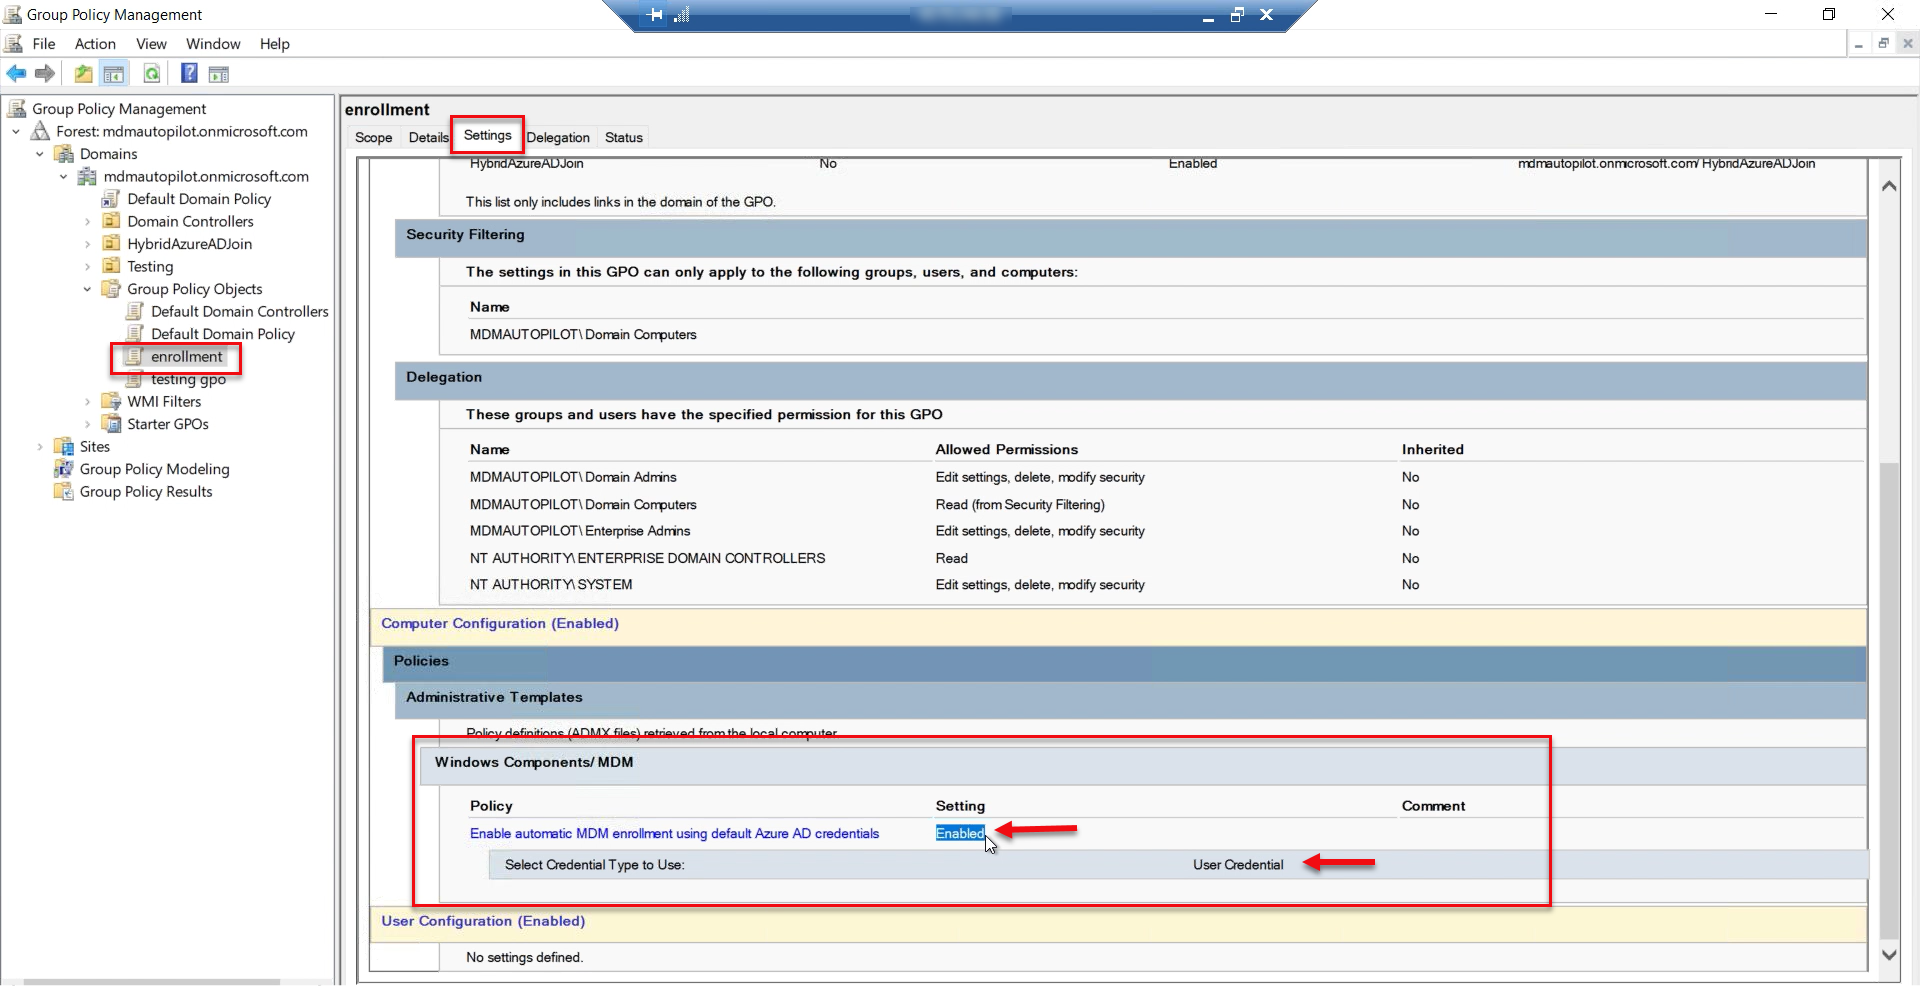Viewport: 1920px width, 986px height.
Task: Open Group Policy Results node icon
Action: [x=64, y=491]
